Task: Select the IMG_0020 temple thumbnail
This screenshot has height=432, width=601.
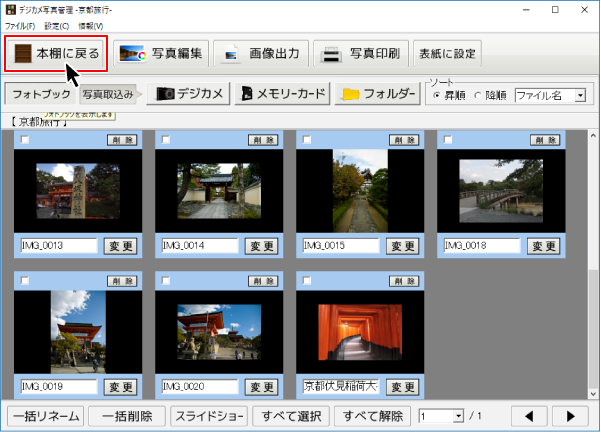Action: click(219, 332)
